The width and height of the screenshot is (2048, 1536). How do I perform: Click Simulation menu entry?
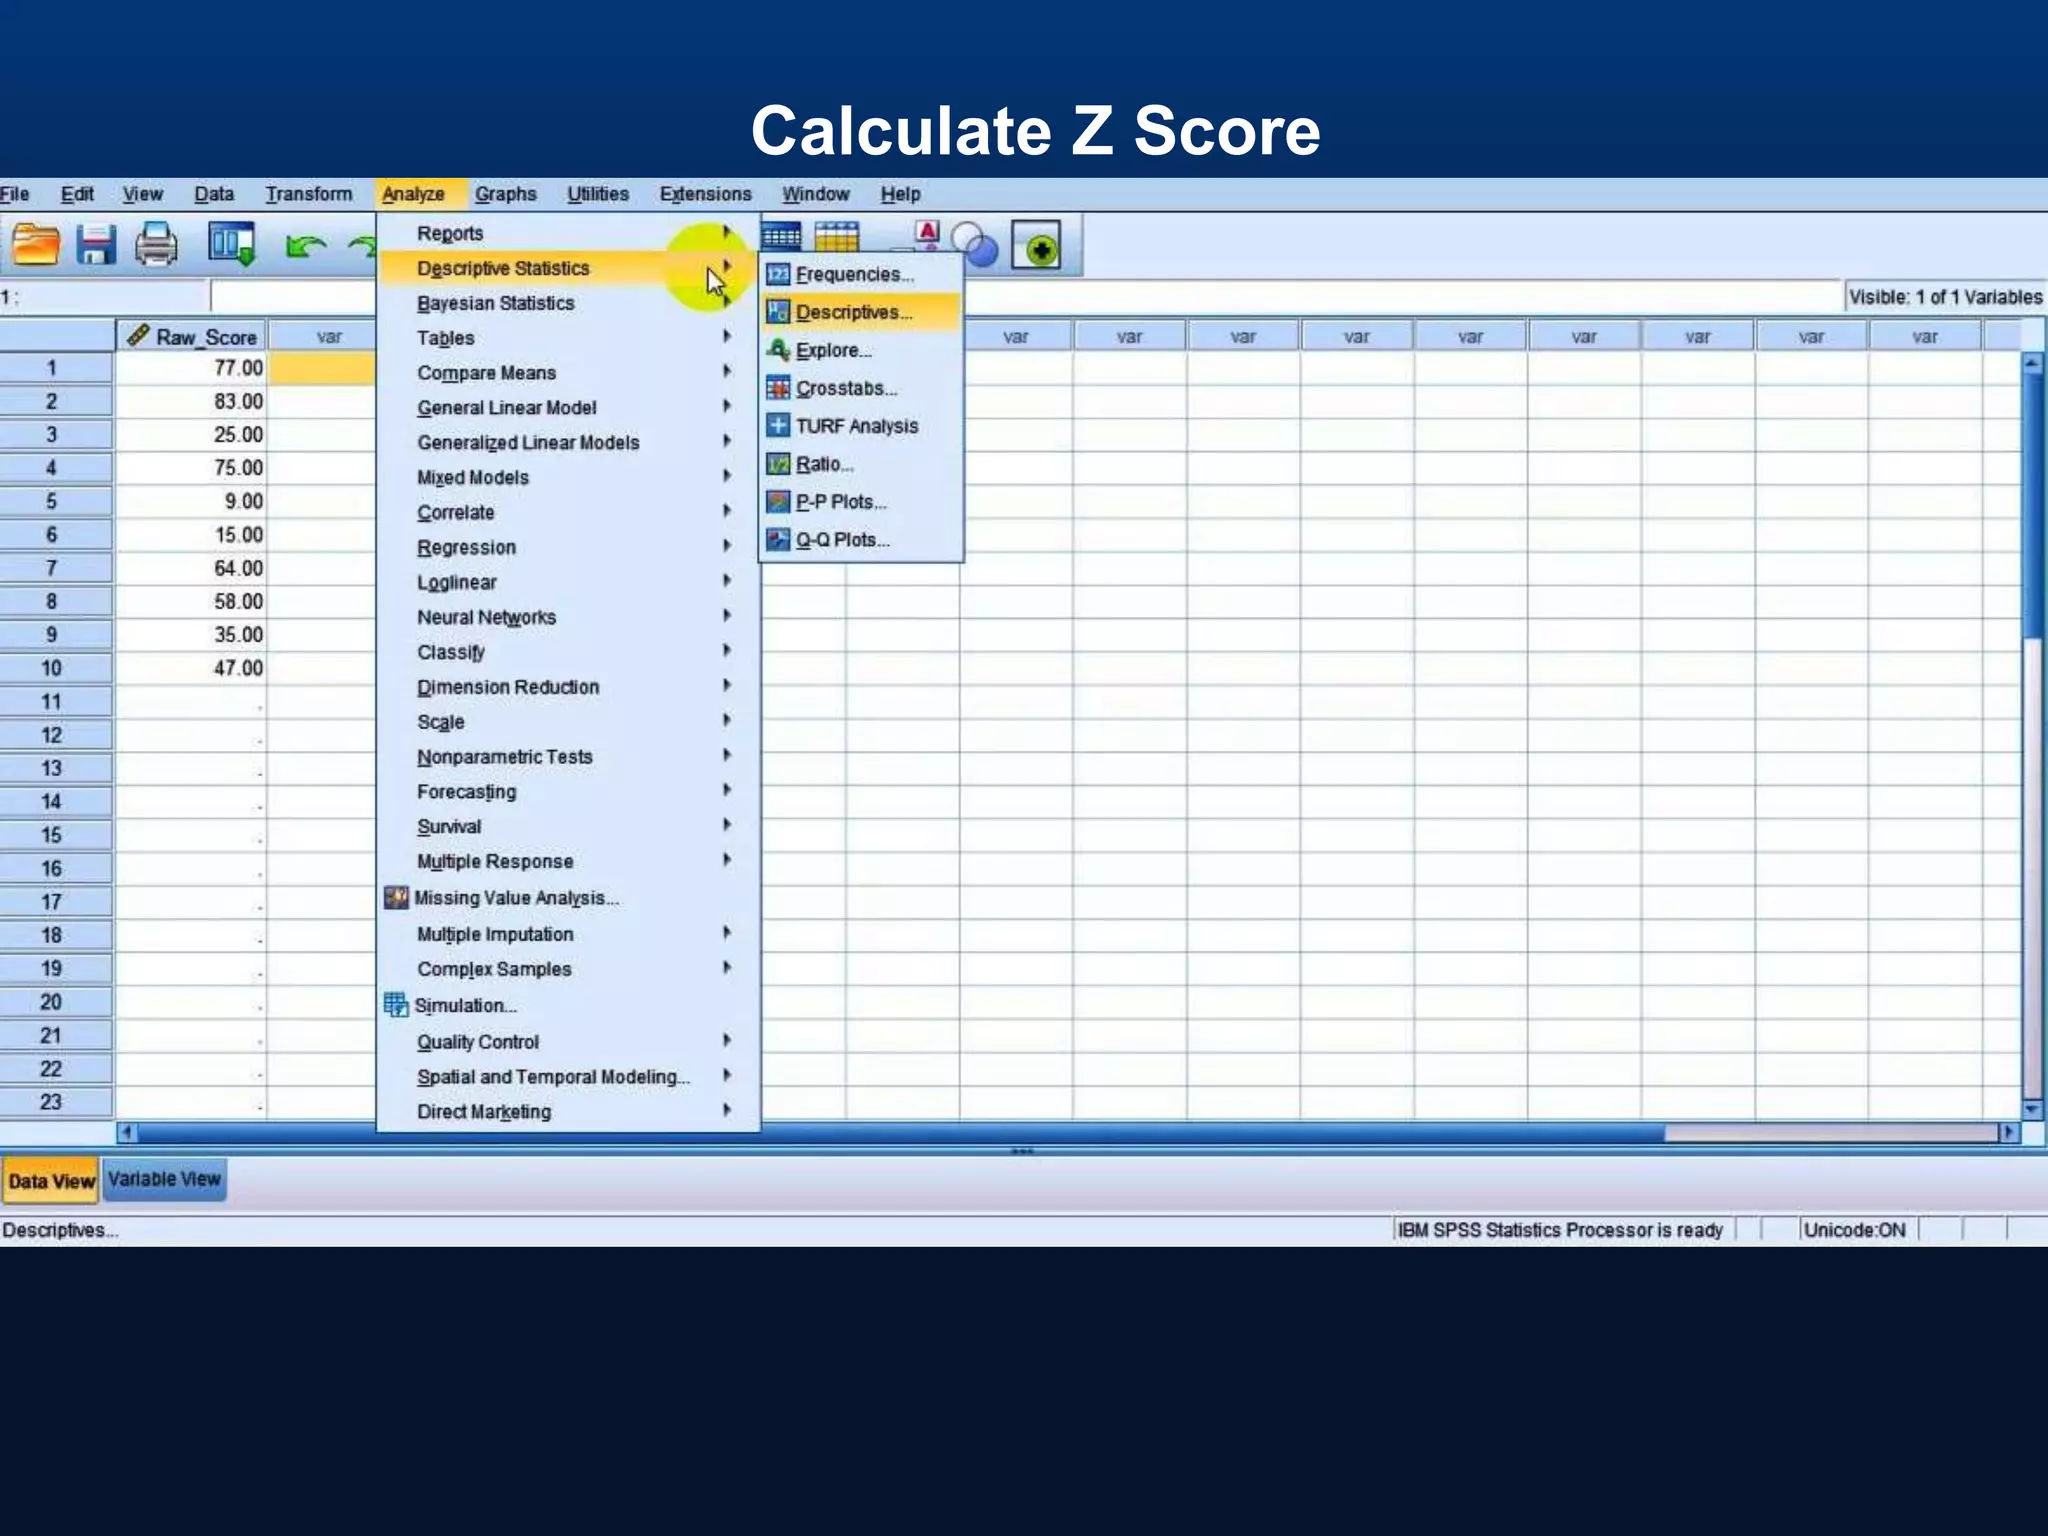568,1005
